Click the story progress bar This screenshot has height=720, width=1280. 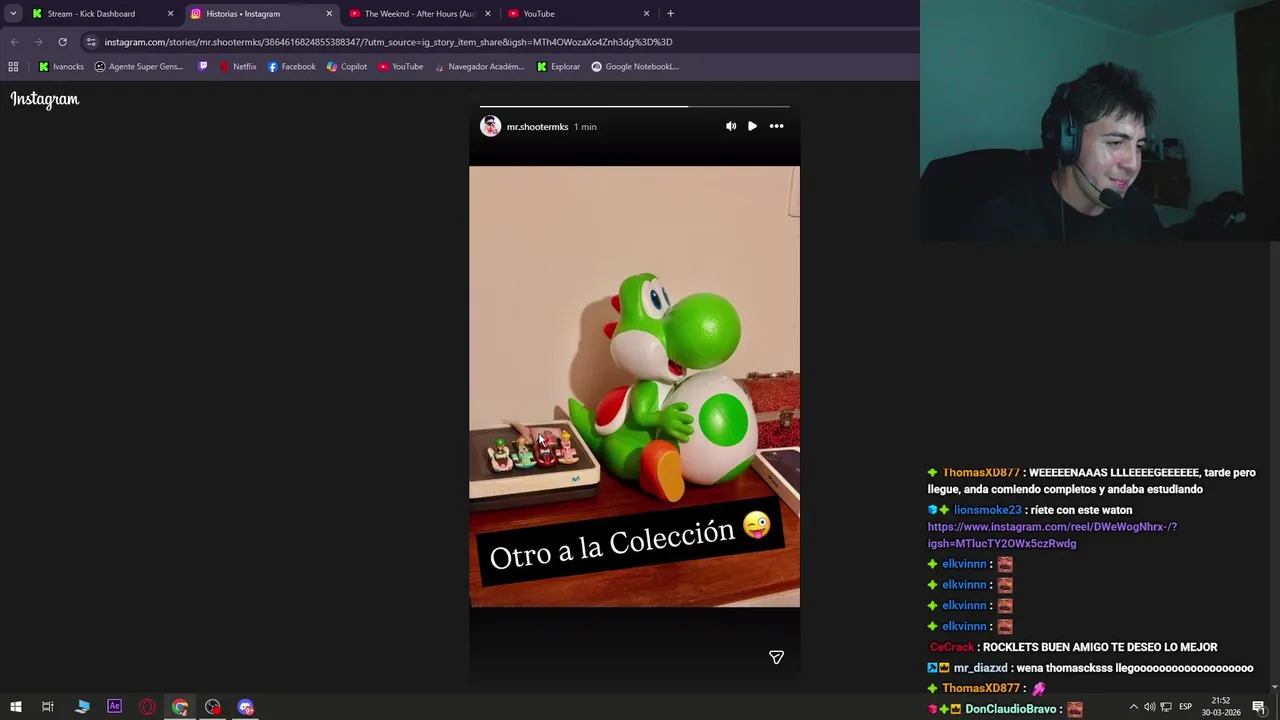click(x=635, y=106)
